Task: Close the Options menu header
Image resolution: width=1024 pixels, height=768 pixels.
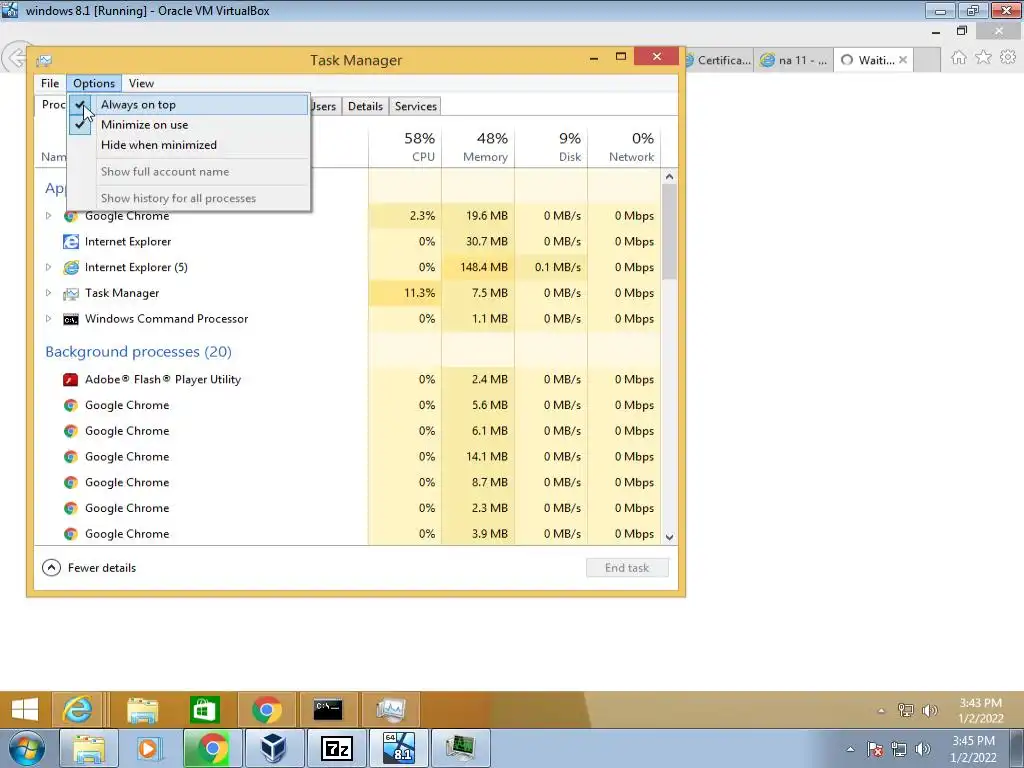Action: click(93, 83)
